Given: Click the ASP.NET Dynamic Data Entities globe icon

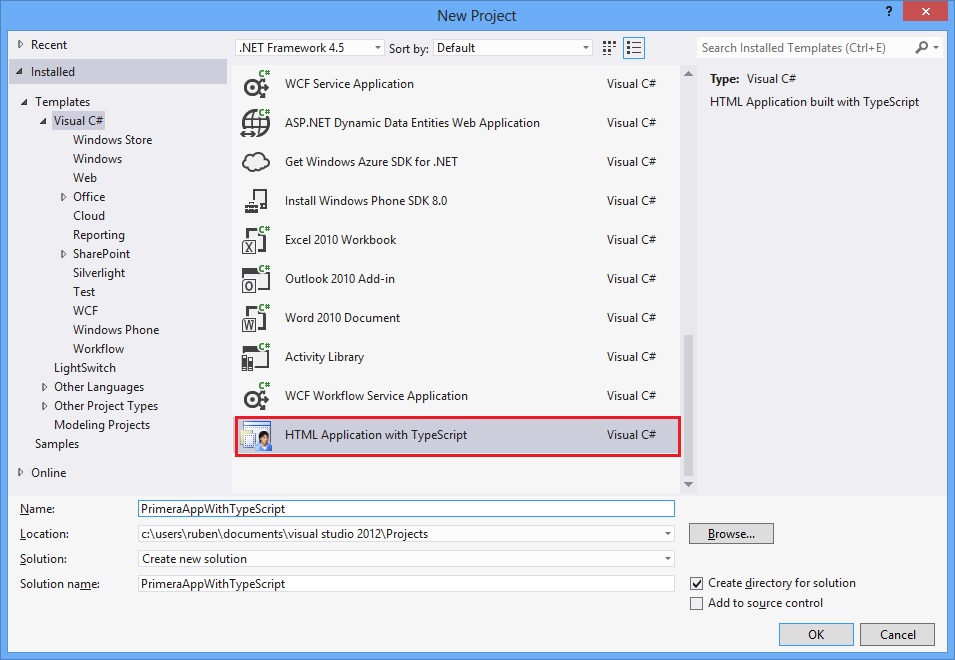Looking at the screenshot, I should (256, 123).
